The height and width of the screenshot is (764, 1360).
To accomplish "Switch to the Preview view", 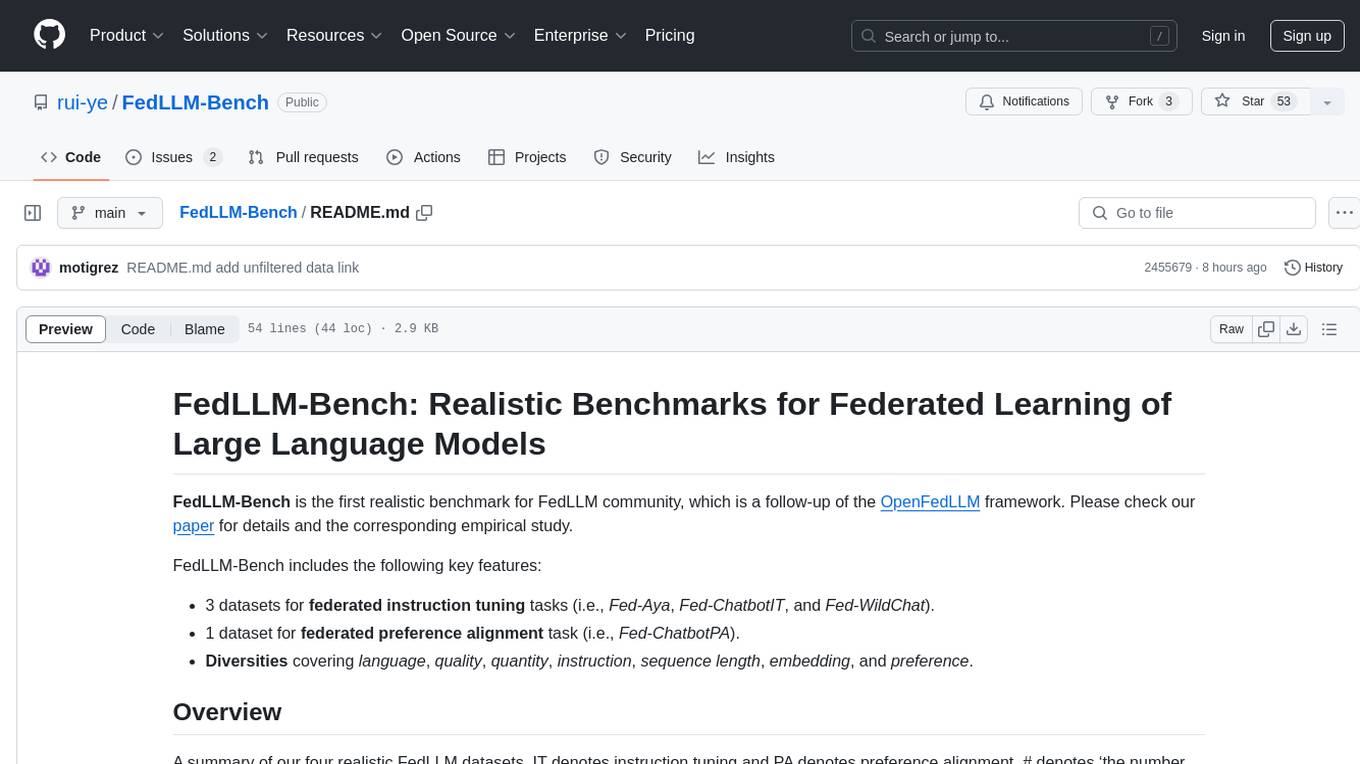I will coord(66,329).
